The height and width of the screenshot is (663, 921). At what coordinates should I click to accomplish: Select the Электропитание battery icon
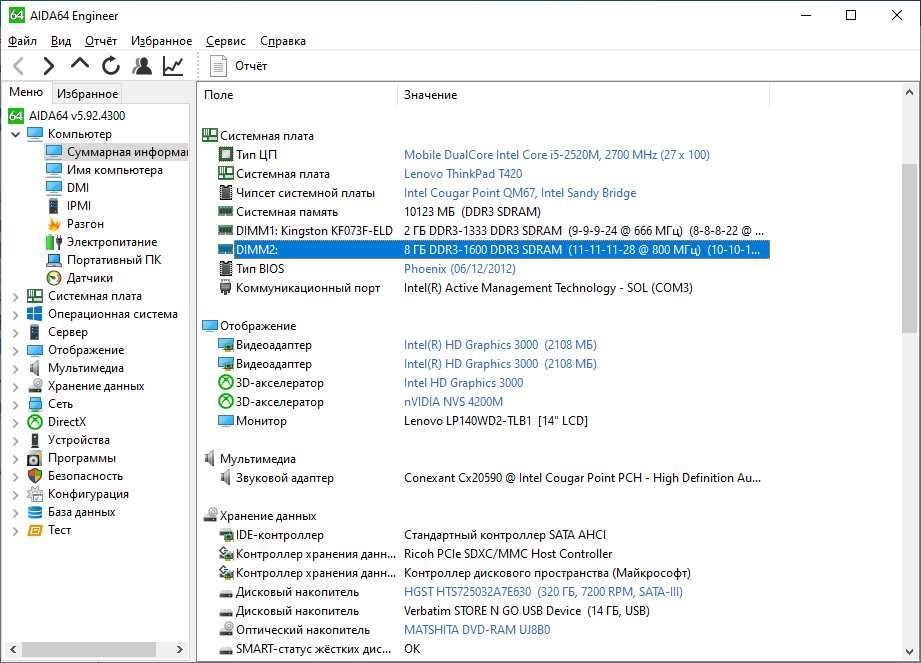[x=54, y=242]
